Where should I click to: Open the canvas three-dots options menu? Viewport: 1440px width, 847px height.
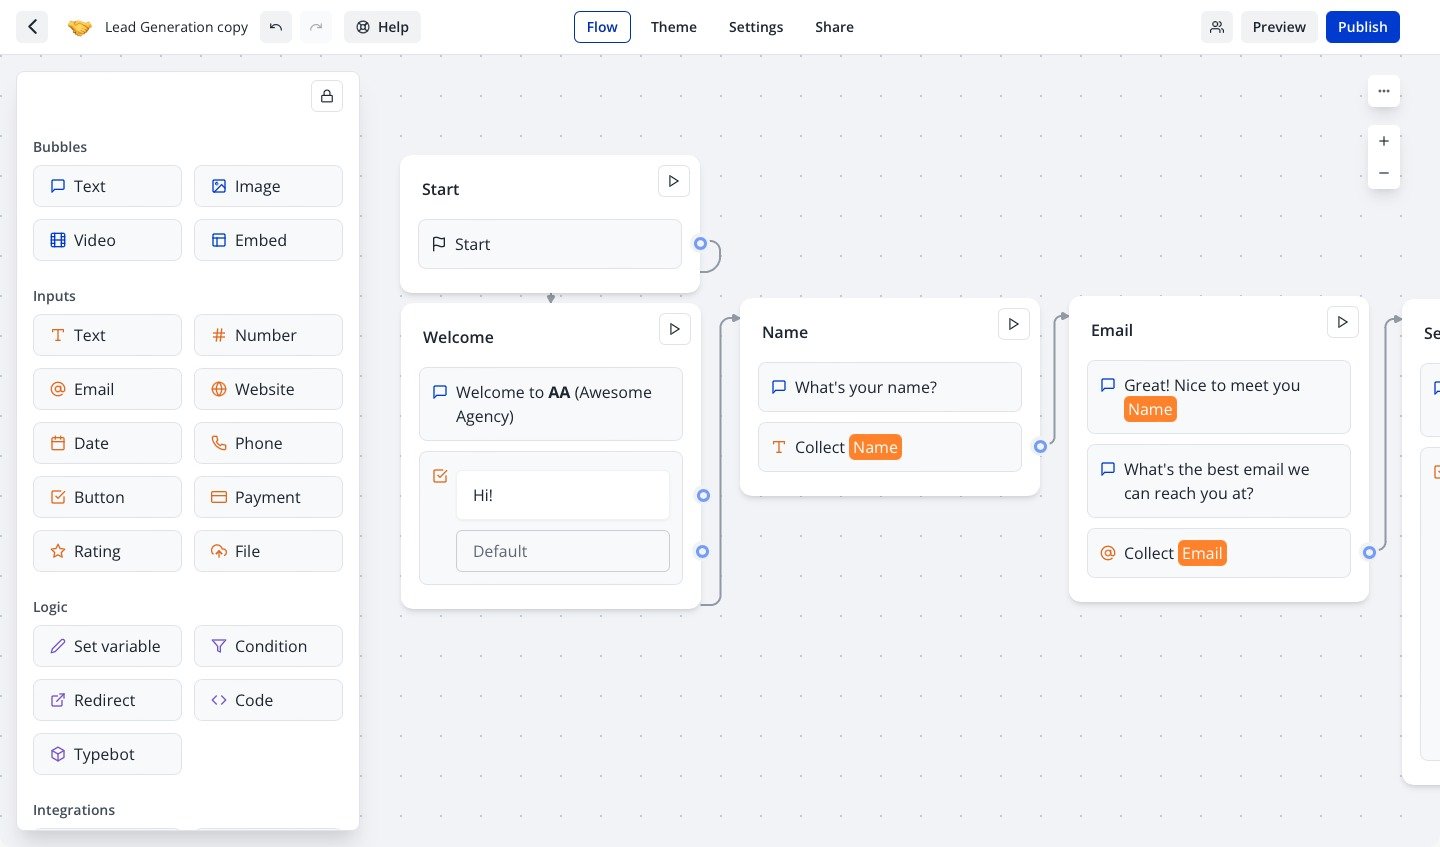1384,91
